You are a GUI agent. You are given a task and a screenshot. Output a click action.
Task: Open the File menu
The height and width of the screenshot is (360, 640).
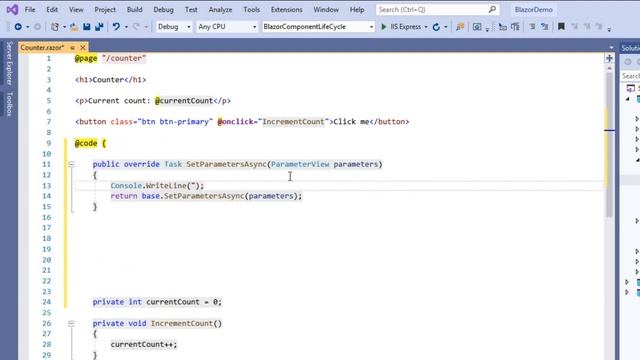click(30, 9)
